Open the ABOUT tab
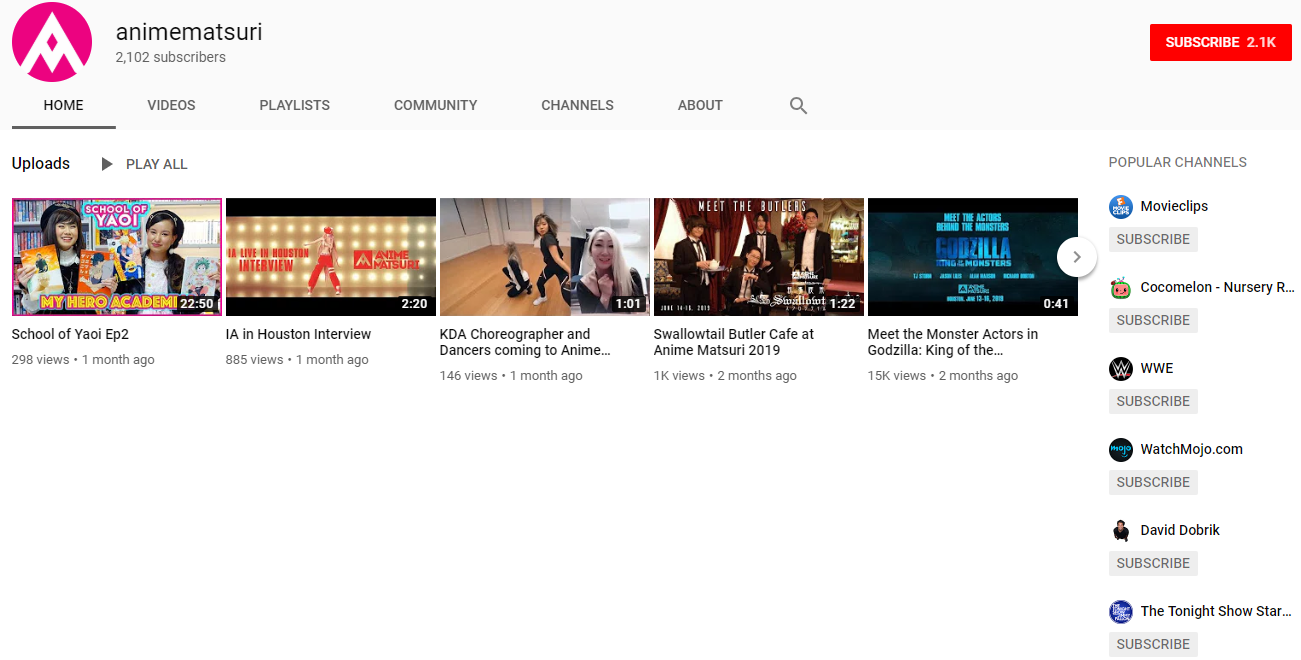This screenshot has height=660, width=1301. tap(700, 105)
